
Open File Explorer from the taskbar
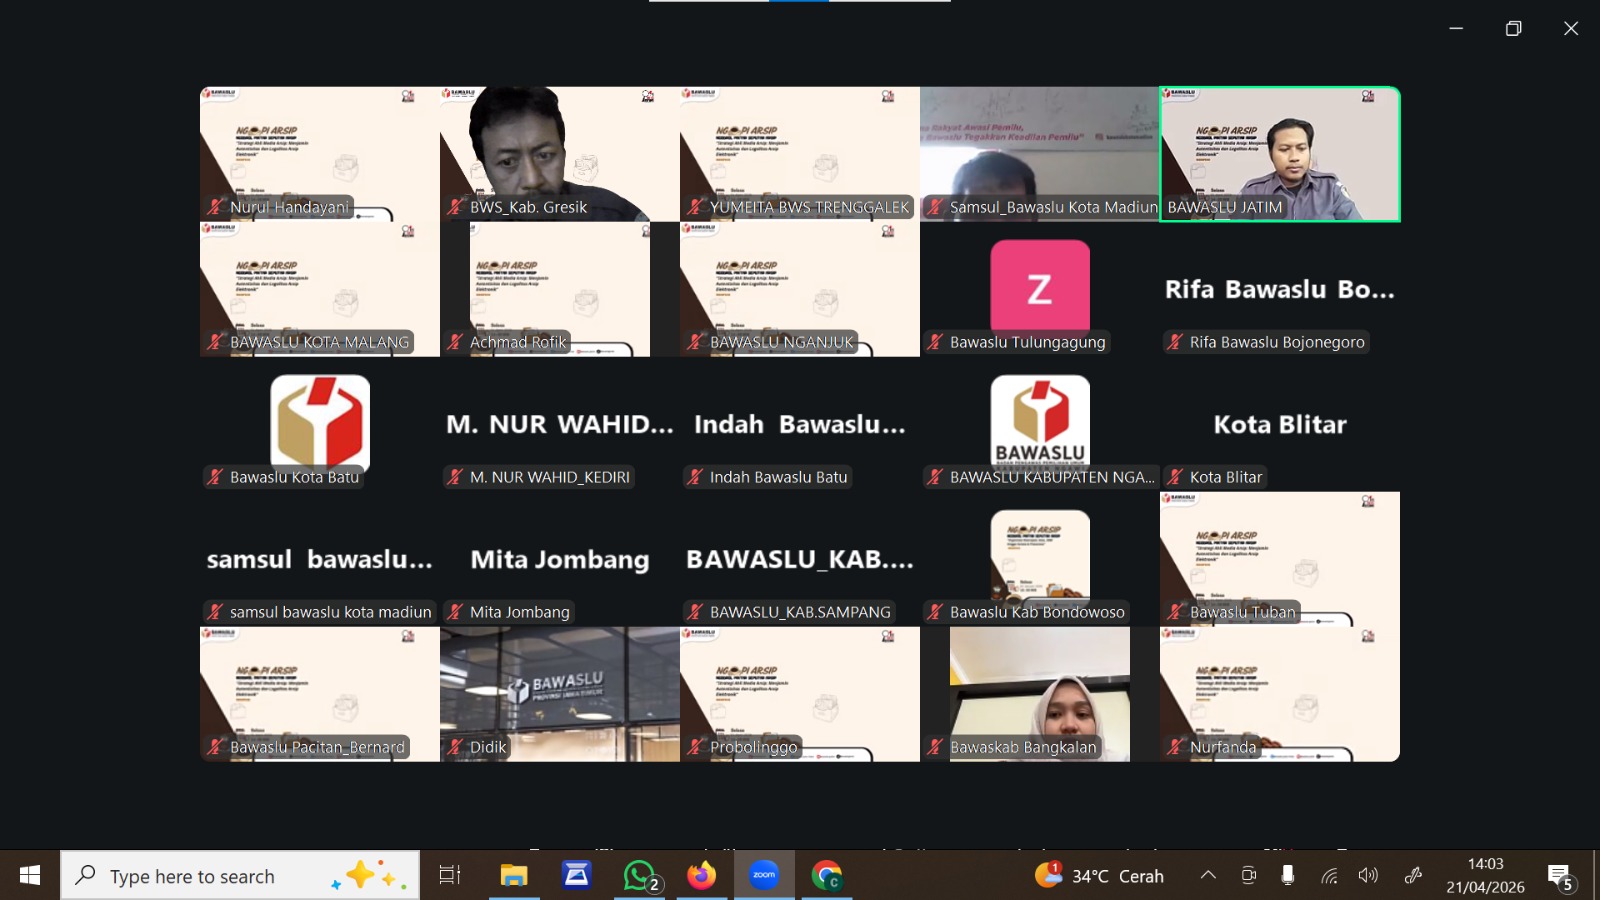pos(514,876)
